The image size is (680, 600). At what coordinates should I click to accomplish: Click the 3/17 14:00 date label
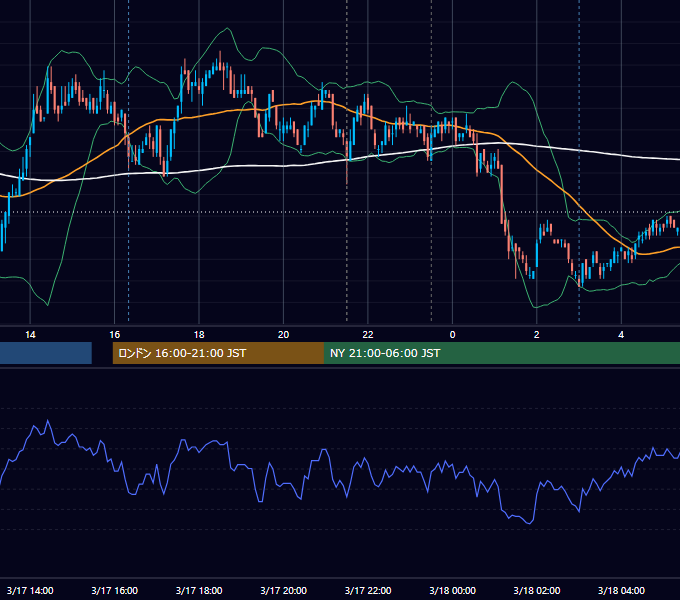[30, 590]
